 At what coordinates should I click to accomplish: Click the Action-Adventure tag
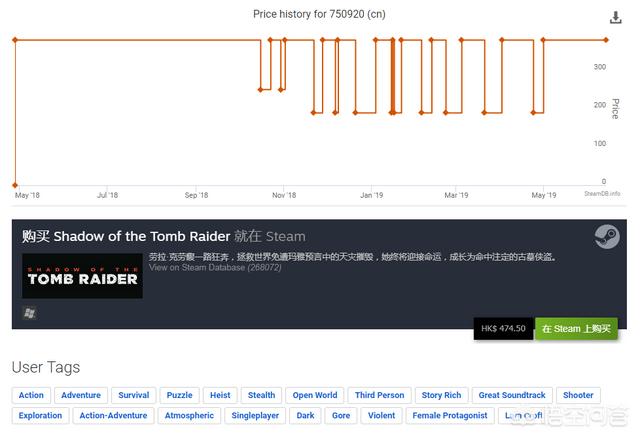click(x=113, y=416)
